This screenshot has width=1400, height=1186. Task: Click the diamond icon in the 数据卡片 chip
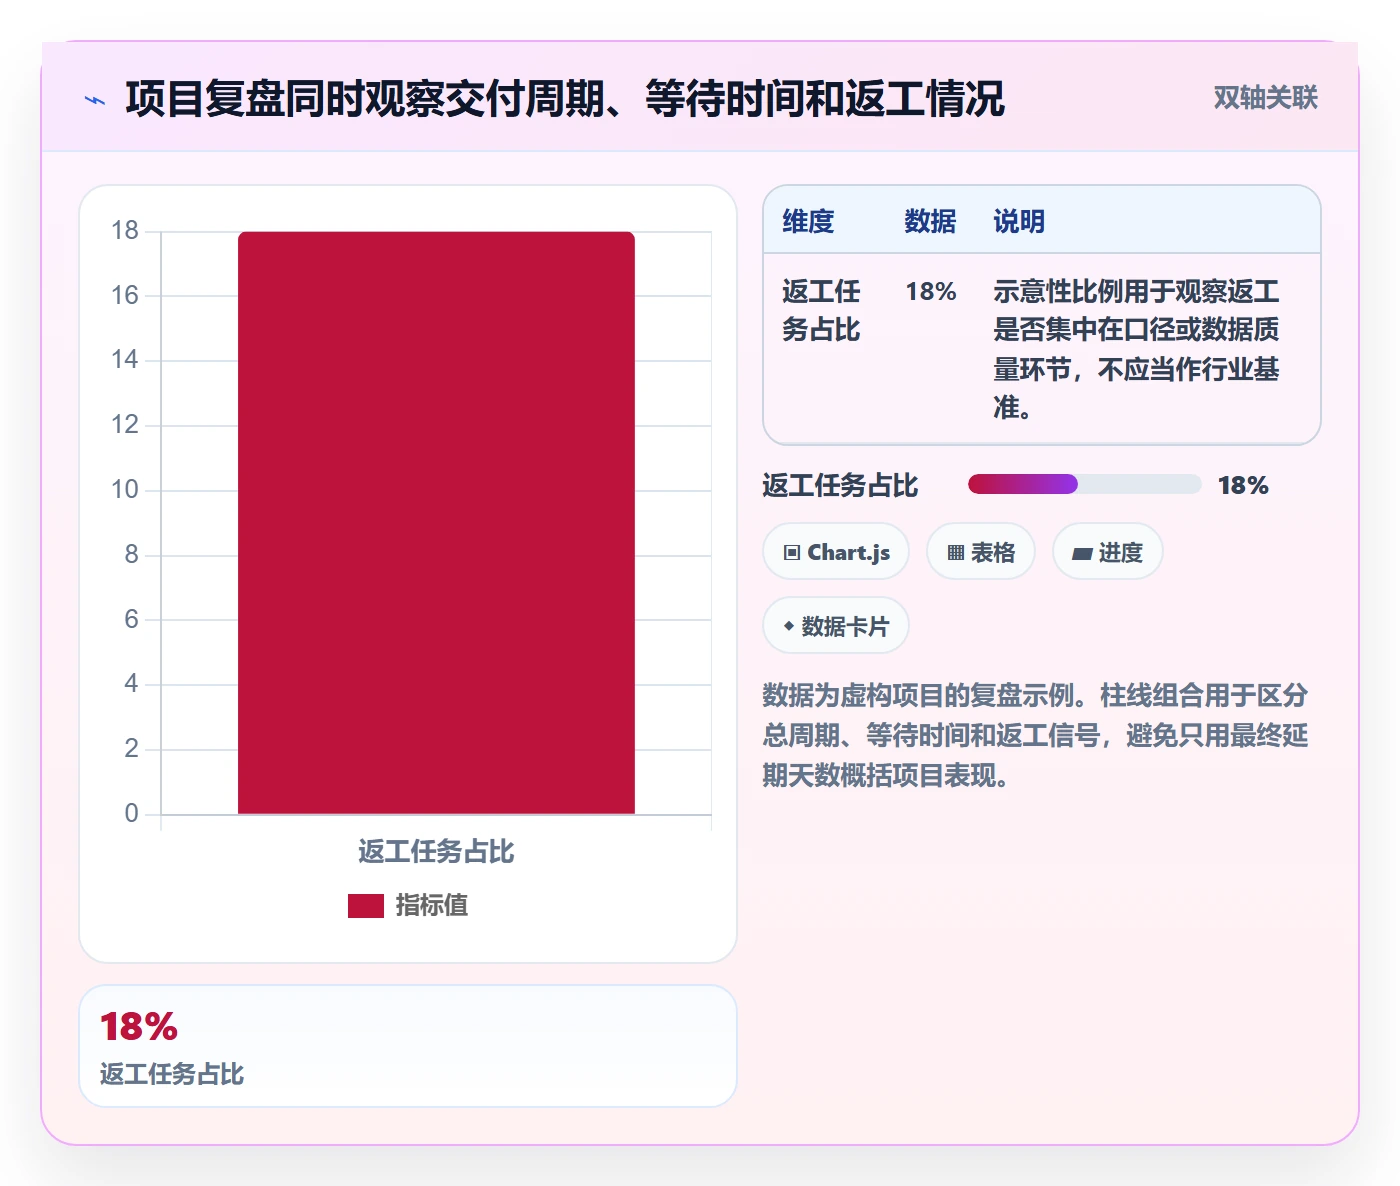(x=789, y=627)
